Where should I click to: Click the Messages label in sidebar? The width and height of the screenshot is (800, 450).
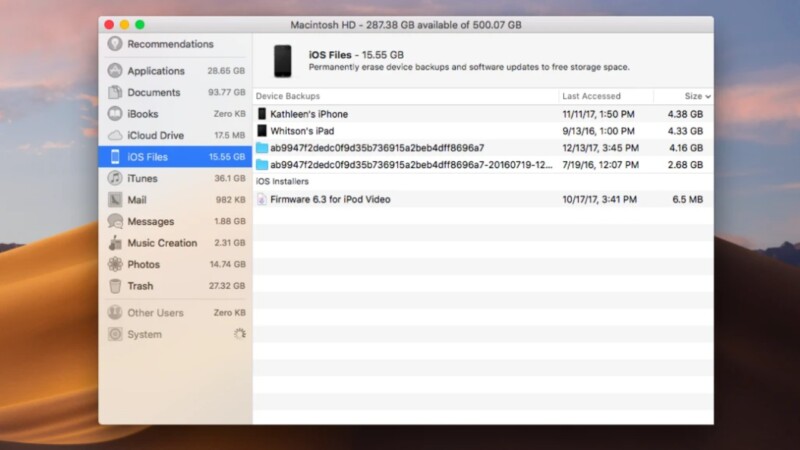pos(151,221)
